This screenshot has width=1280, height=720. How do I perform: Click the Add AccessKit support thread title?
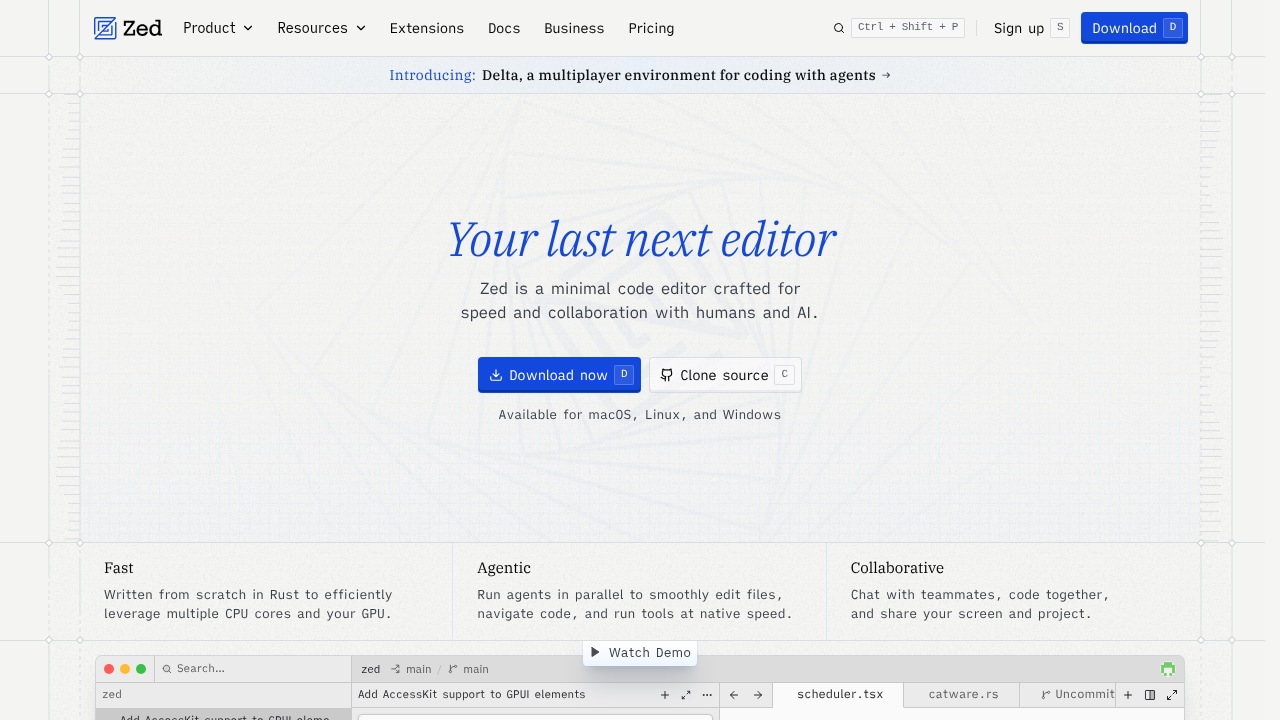(472, 694)
